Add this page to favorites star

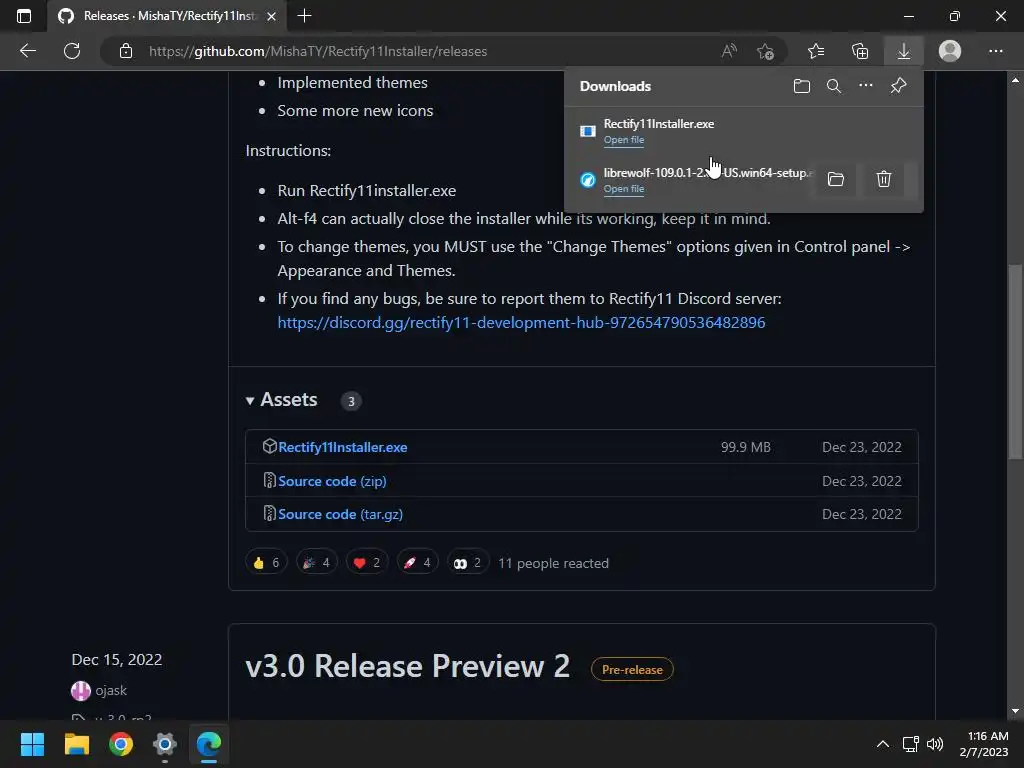(765, 51)
